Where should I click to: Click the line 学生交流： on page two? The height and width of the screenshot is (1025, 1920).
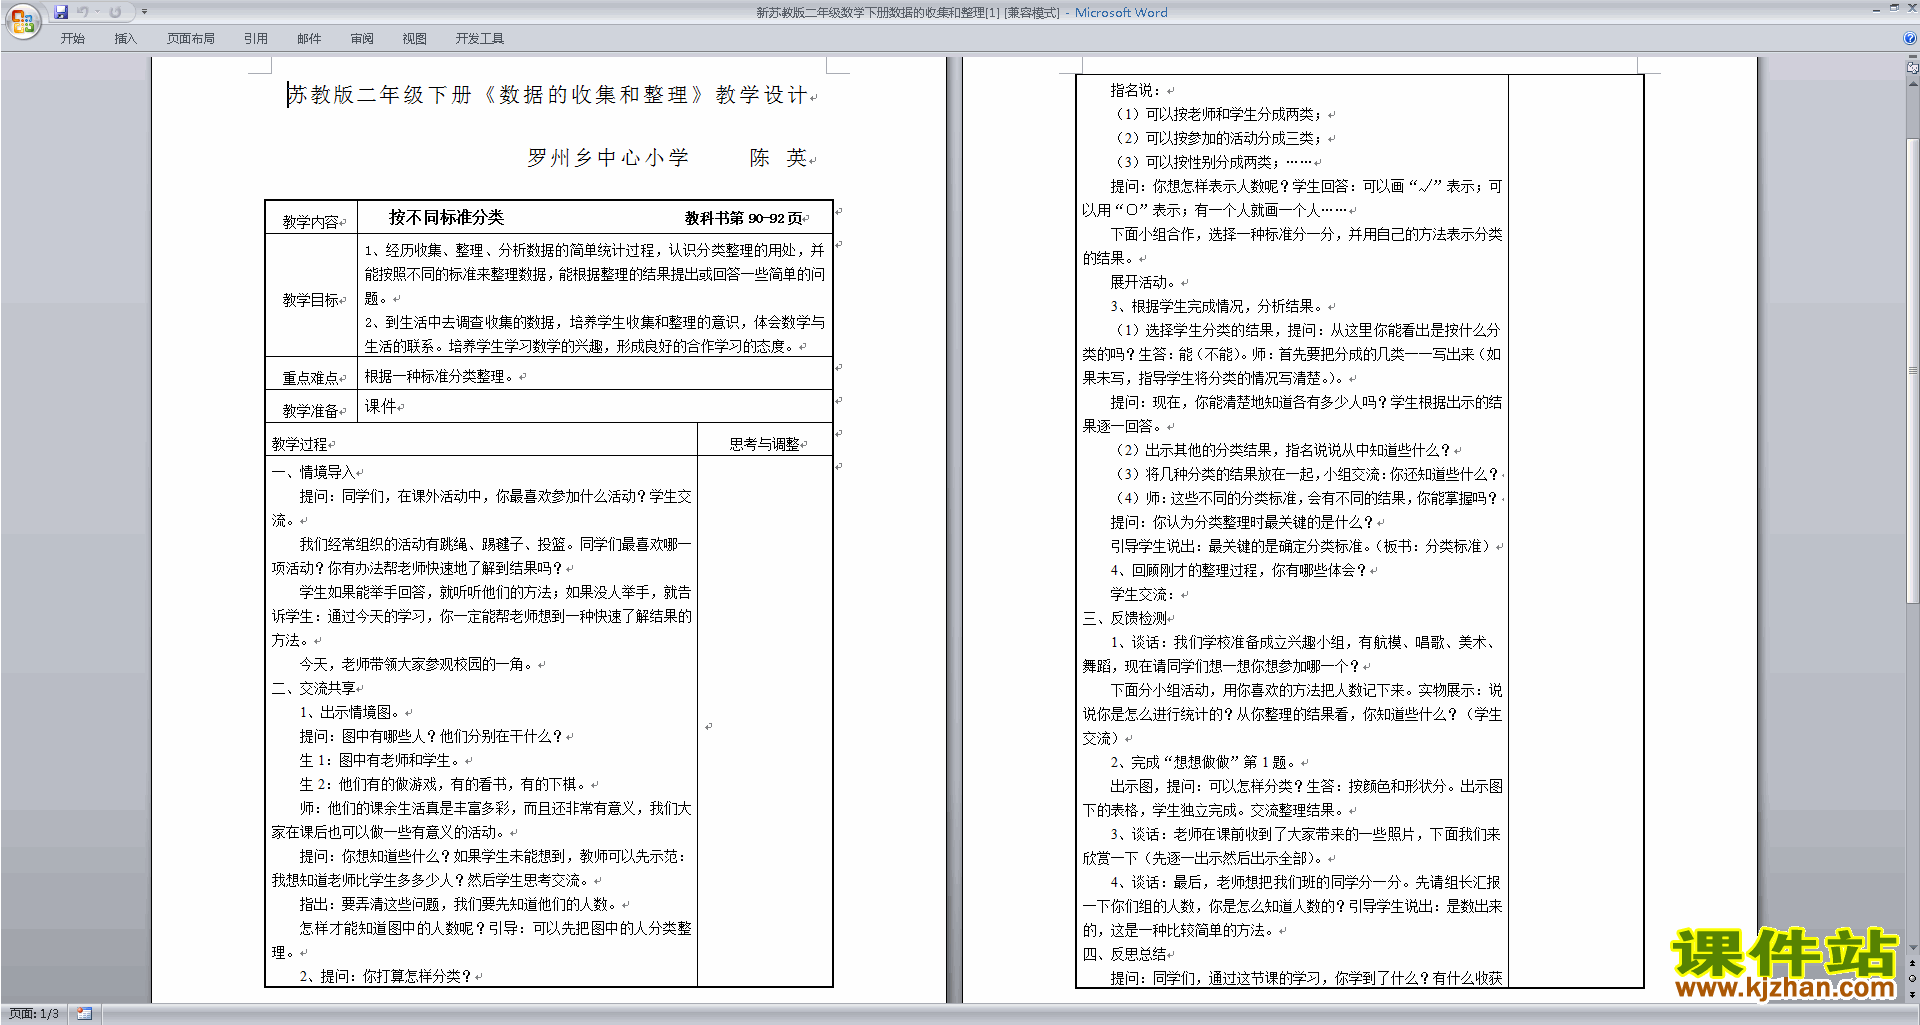click(x=1142, y=594)
